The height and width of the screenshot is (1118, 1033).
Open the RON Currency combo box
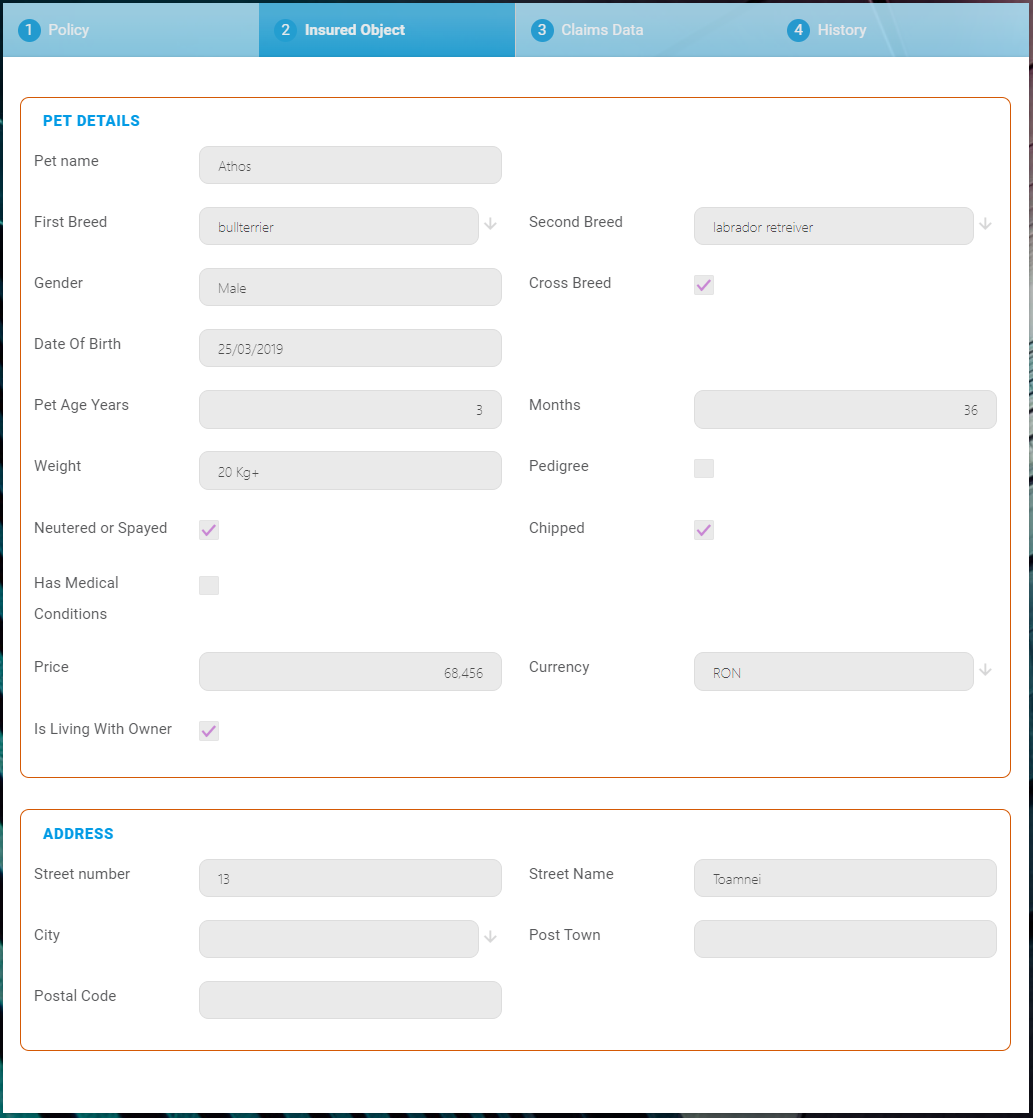pyautogui.click(x=832, y=672)
